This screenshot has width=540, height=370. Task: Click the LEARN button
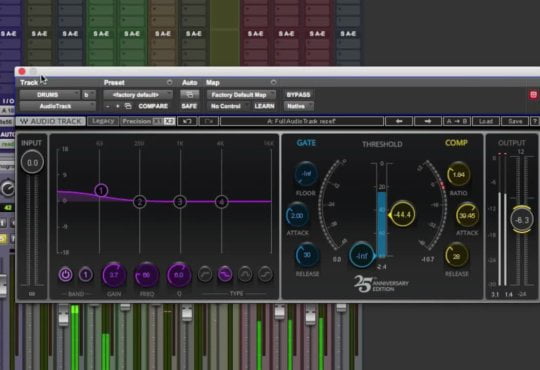[264, 106]
